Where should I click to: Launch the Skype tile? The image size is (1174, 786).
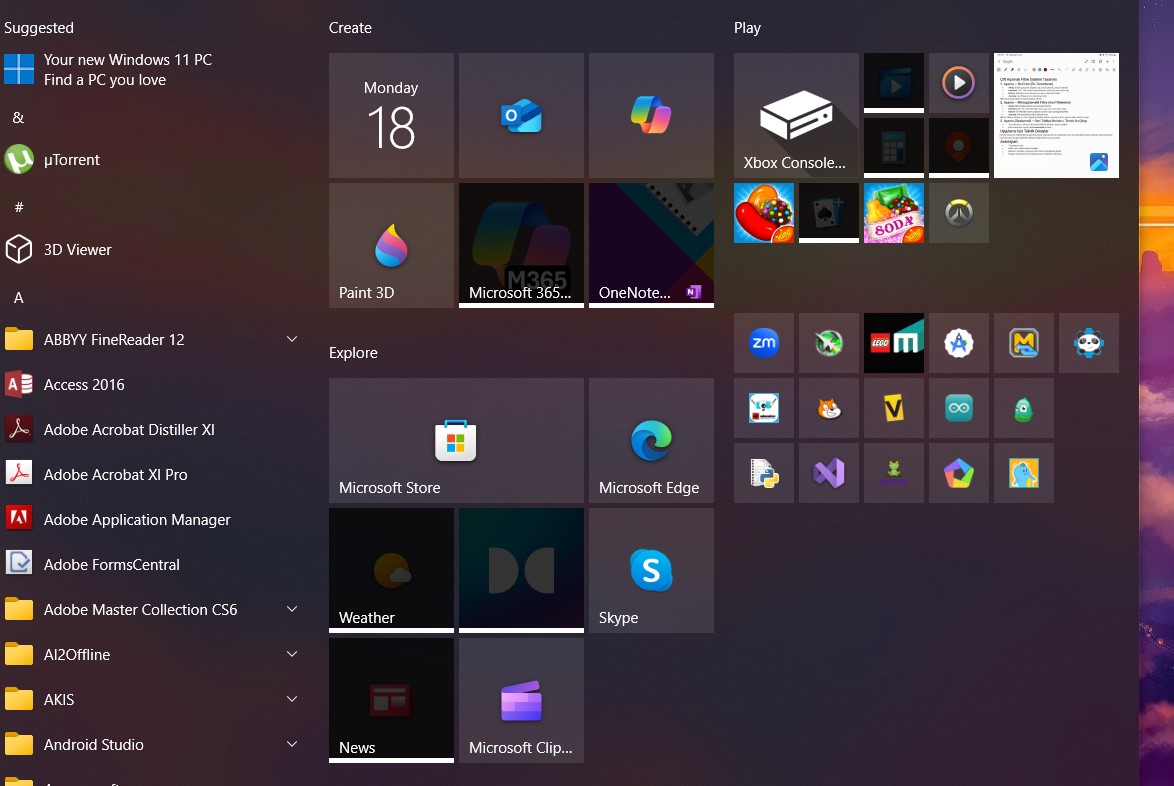651,570
